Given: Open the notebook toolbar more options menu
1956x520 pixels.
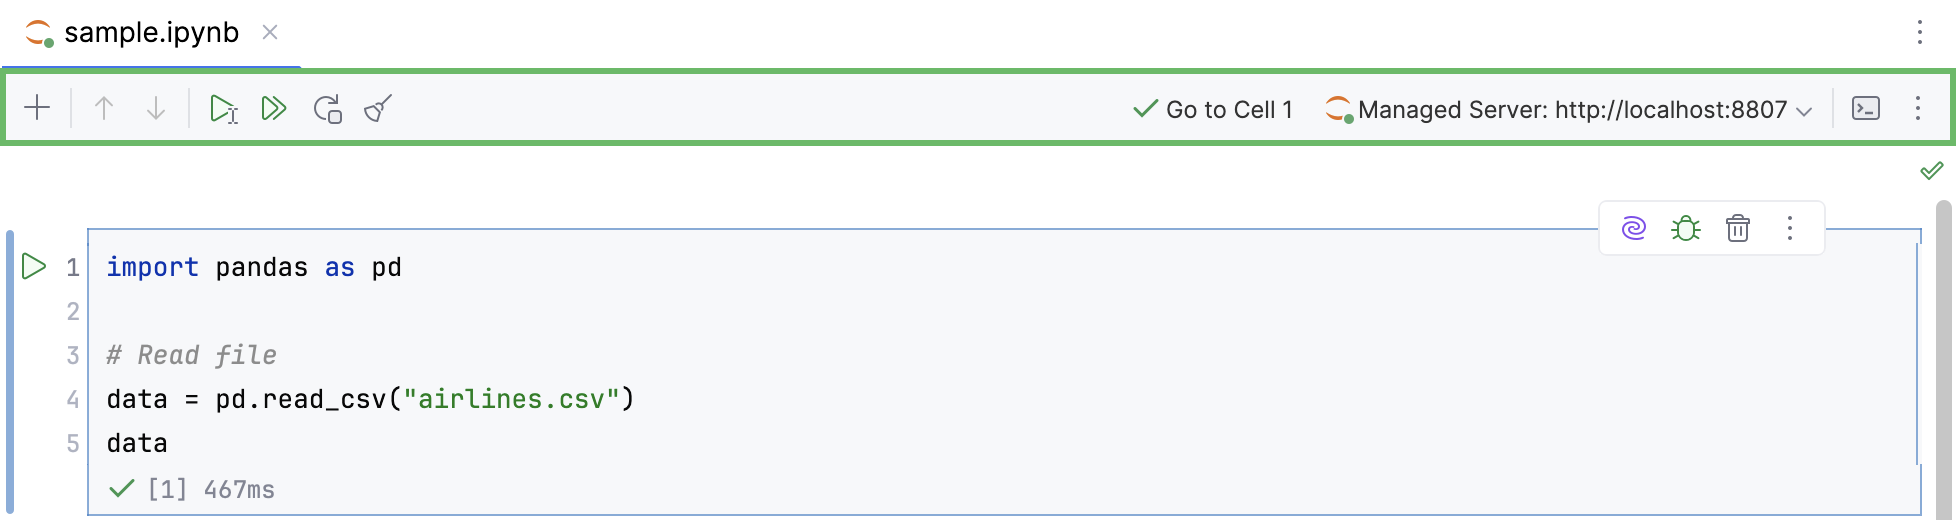Looking at the screenshot, I should (1918, 108).
